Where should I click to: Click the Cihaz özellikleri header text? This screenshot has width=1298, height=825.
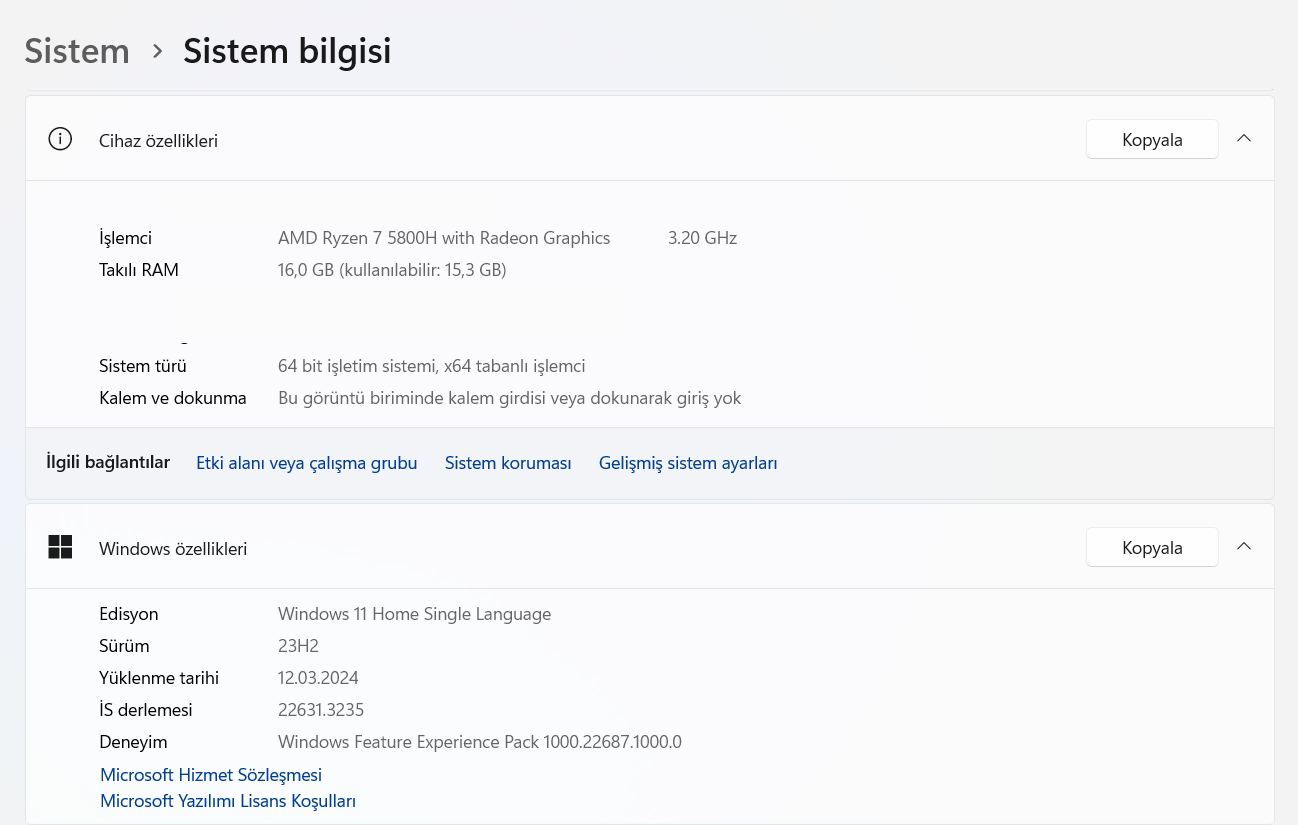click(158, 141)
